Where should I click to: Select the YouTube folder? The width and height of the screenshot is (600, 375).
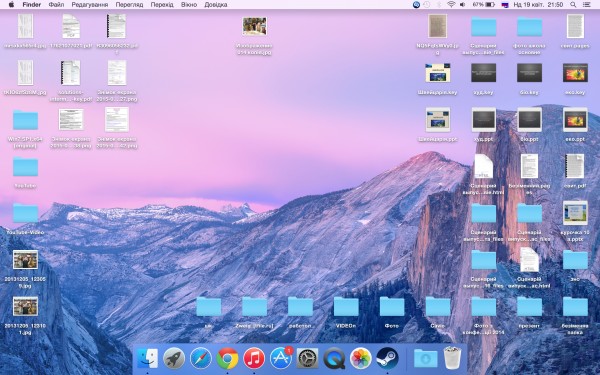(x=25, y=167)
